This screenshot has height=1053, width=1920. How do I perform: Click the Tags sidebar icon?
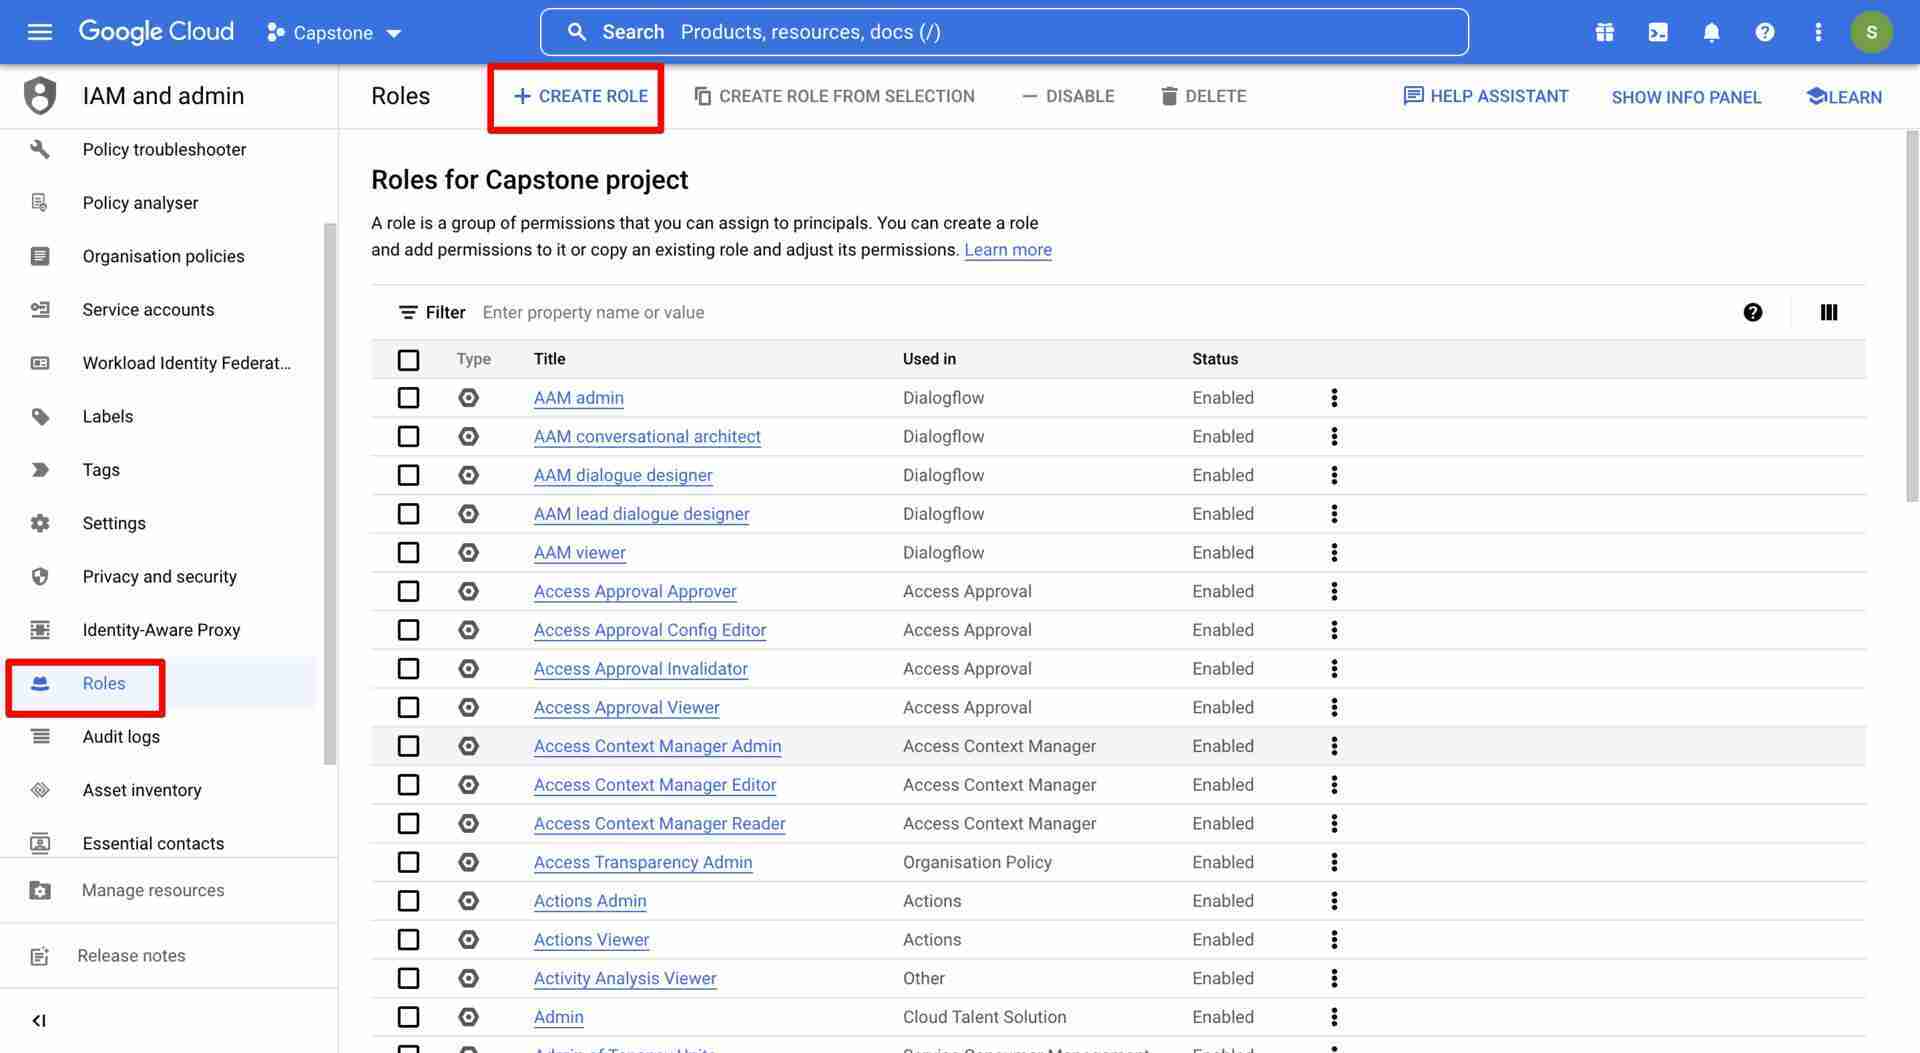point(40,470)
